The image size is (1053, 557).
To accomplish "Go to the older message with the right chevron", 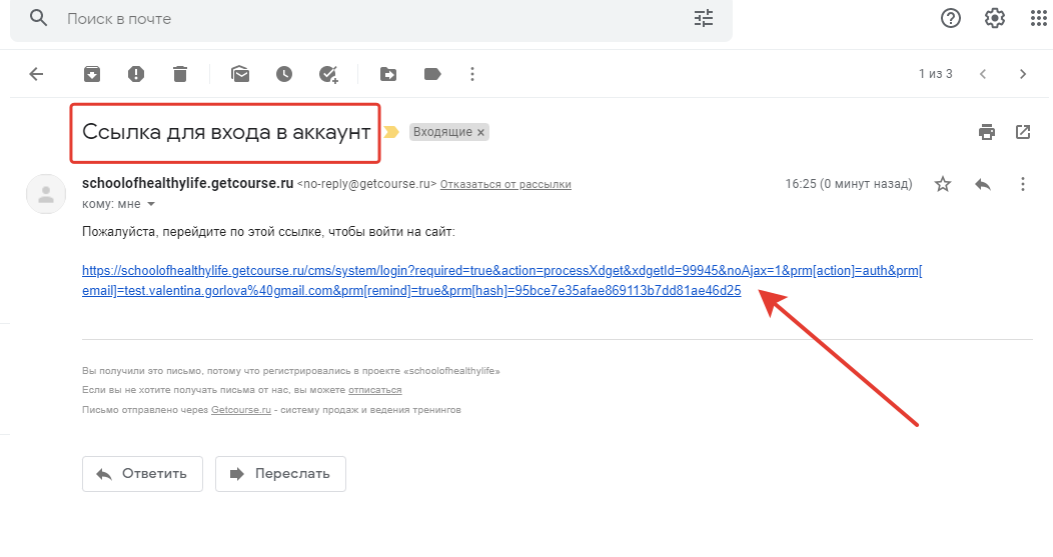I will point(1023,74).
